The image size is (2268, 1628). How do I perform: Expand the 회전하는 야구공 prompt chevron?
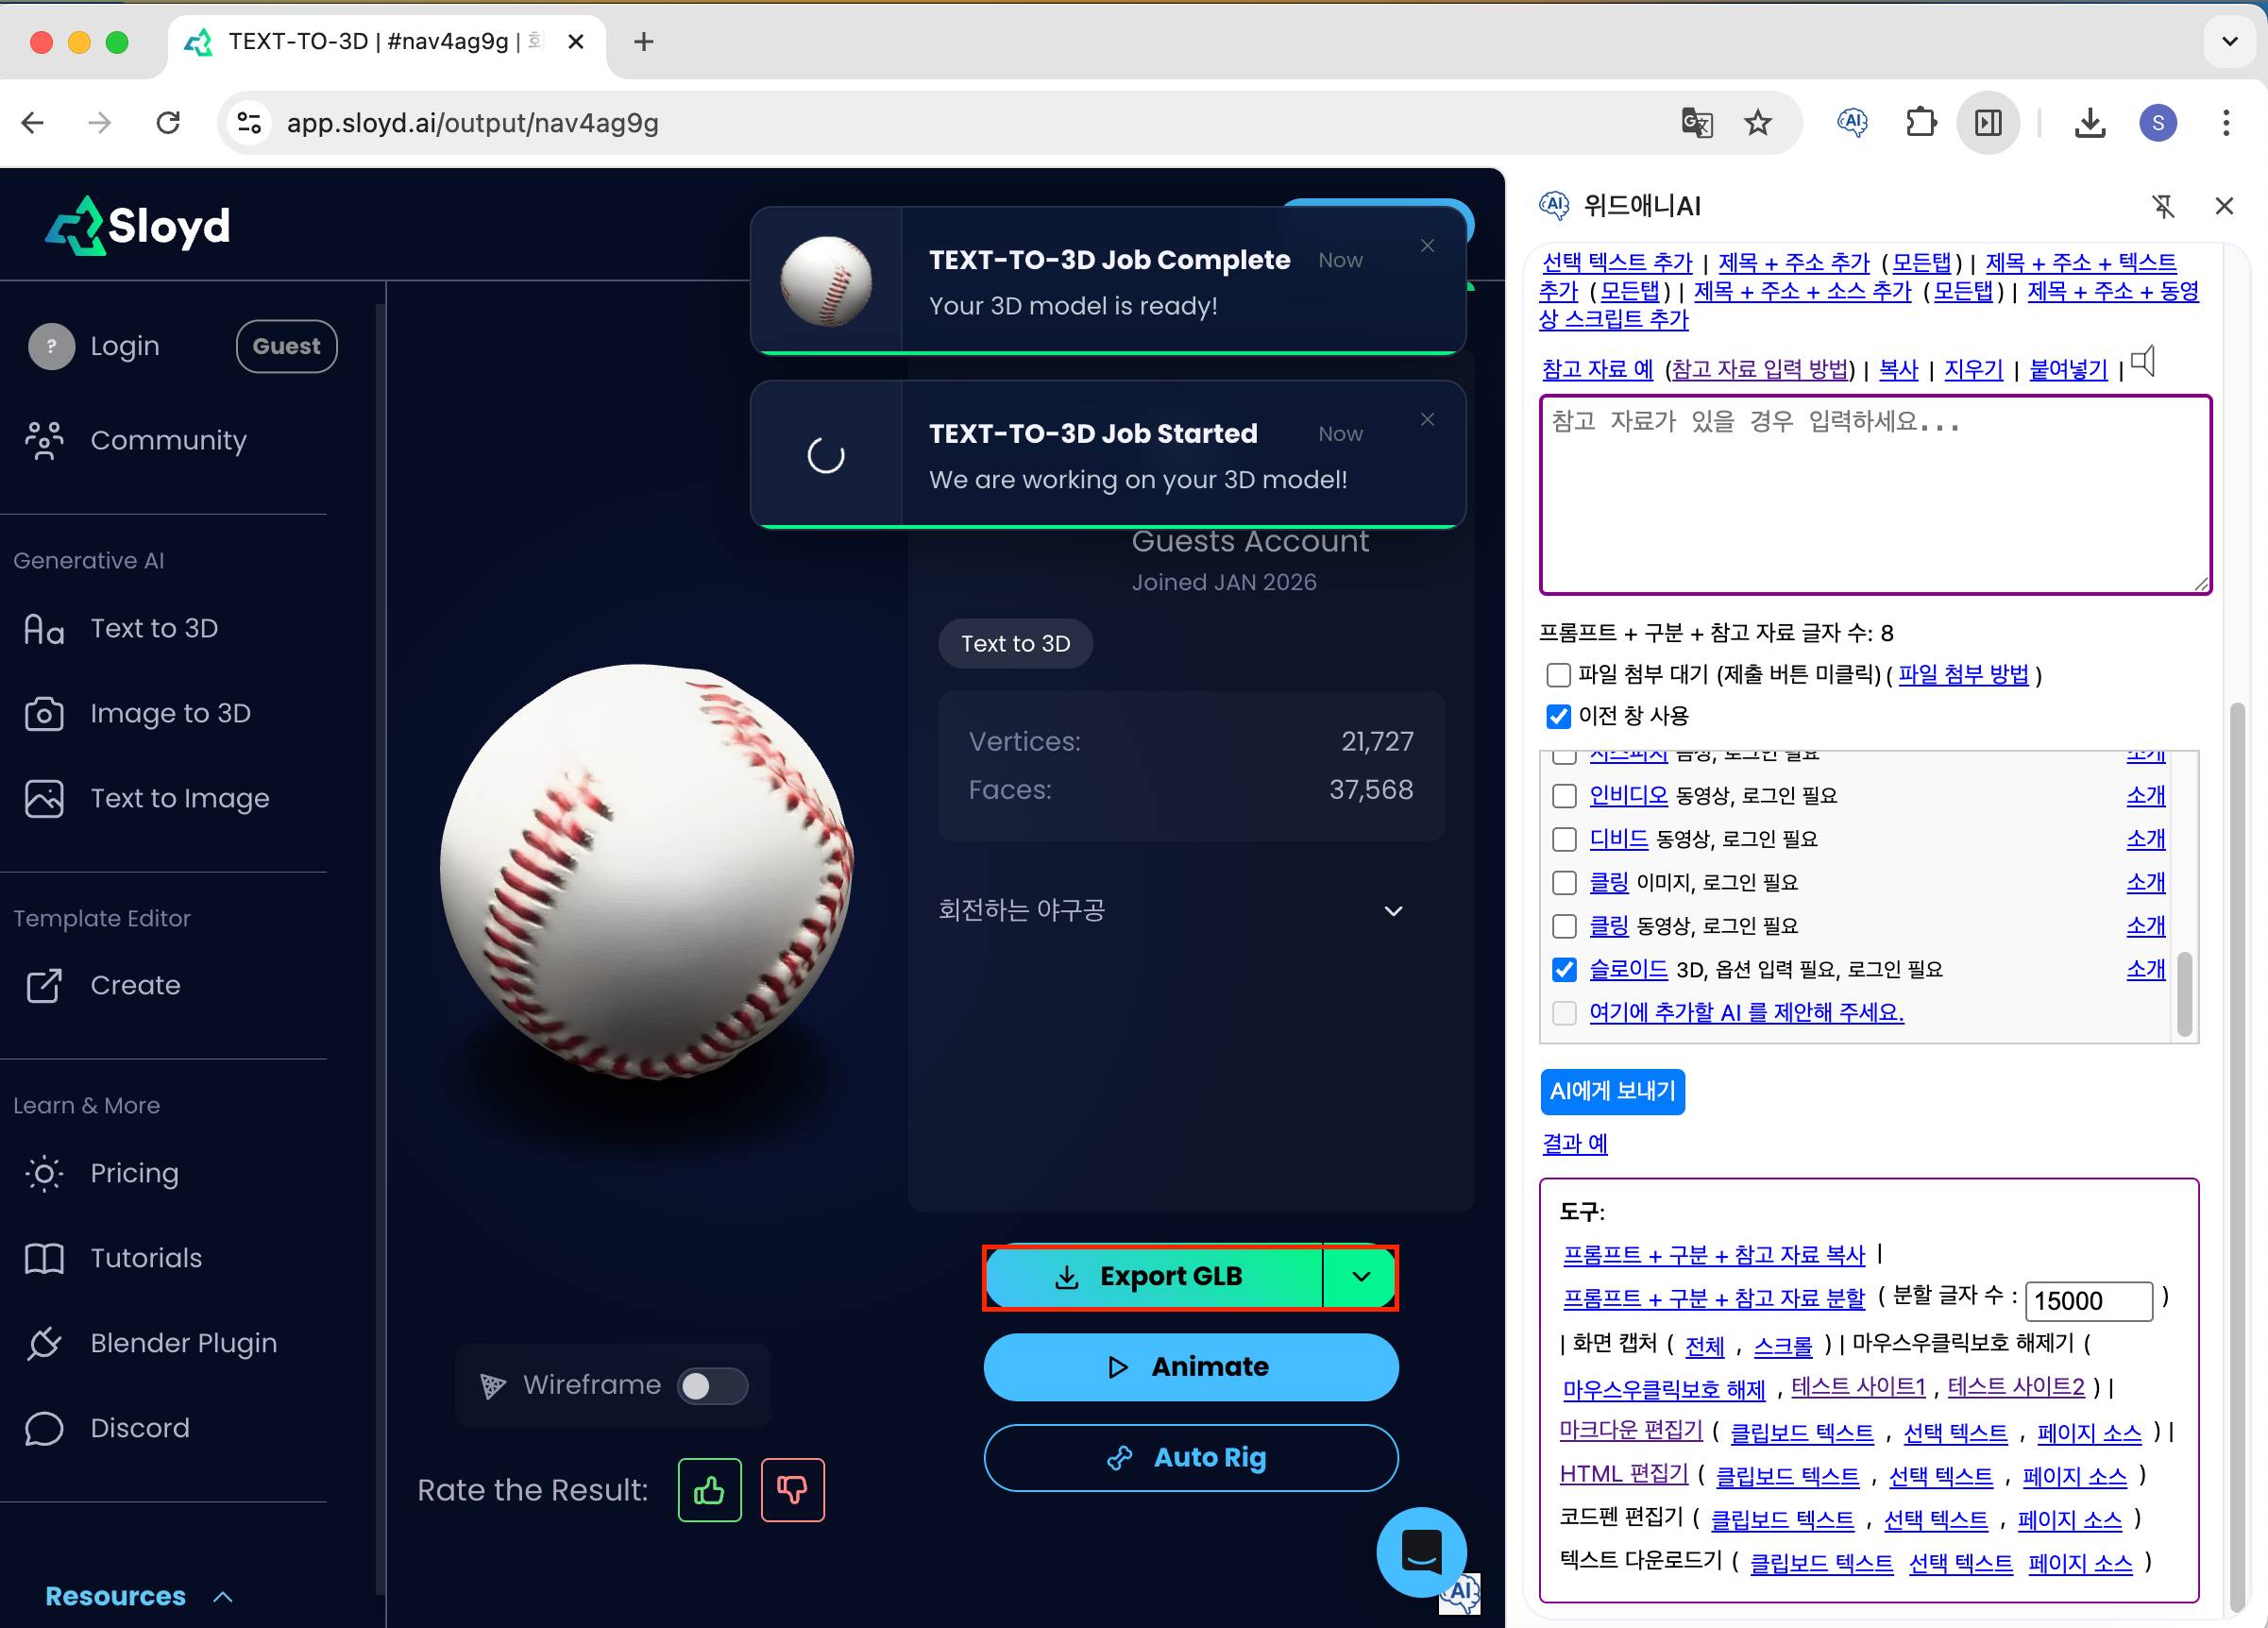1393,911
